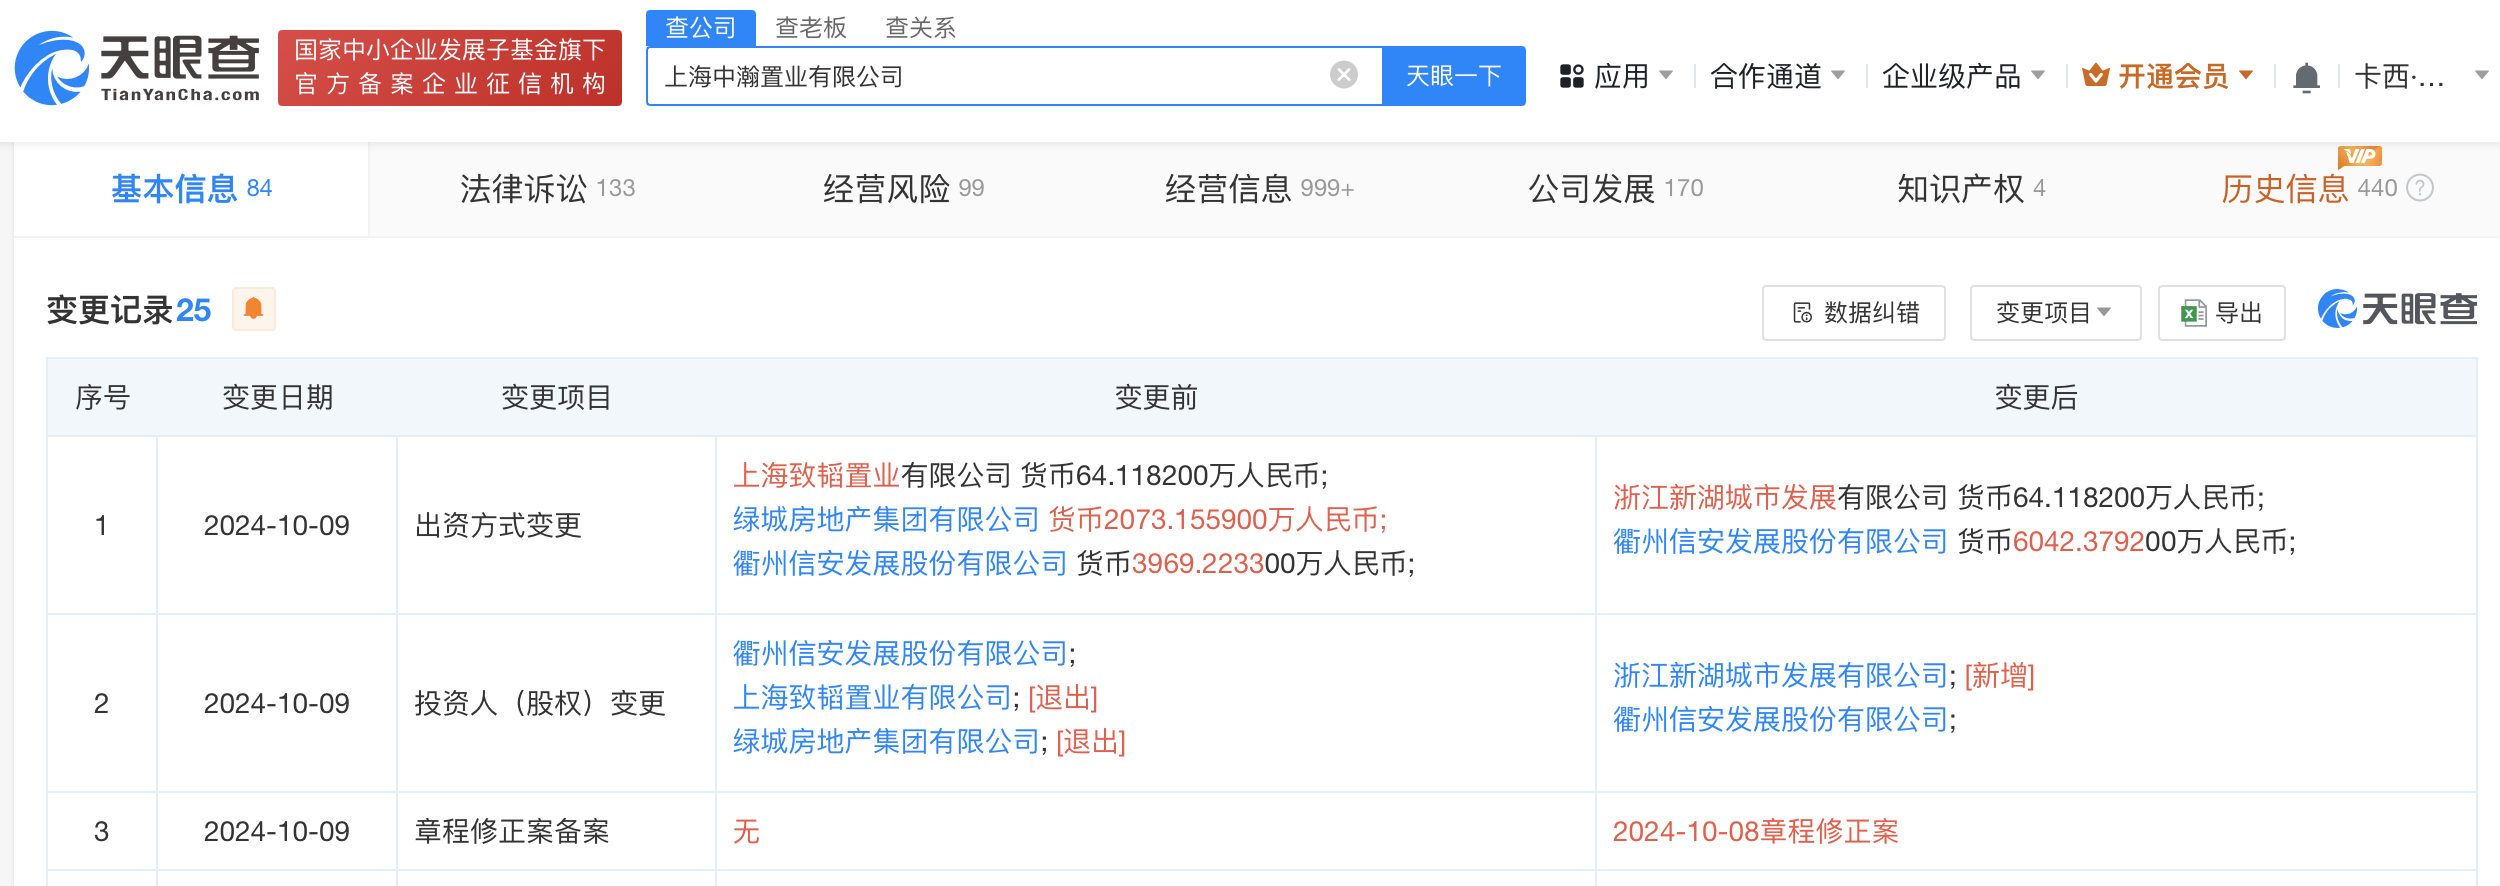Click 2024-10-08章程修正案 text
Viewport: 2500px width, 886px height.
tap(1755, 831)
